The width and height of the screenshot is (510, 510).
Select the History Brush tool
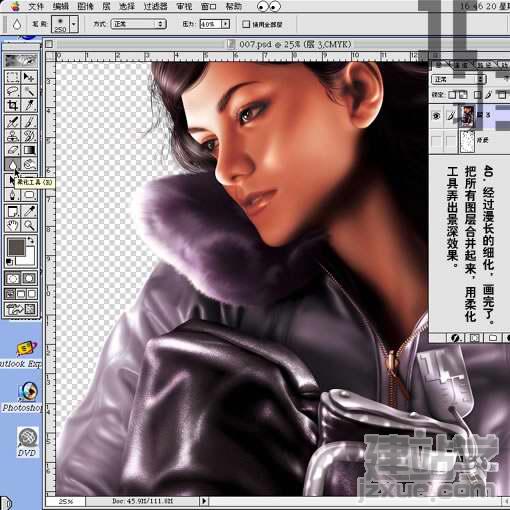coord(29,136)
